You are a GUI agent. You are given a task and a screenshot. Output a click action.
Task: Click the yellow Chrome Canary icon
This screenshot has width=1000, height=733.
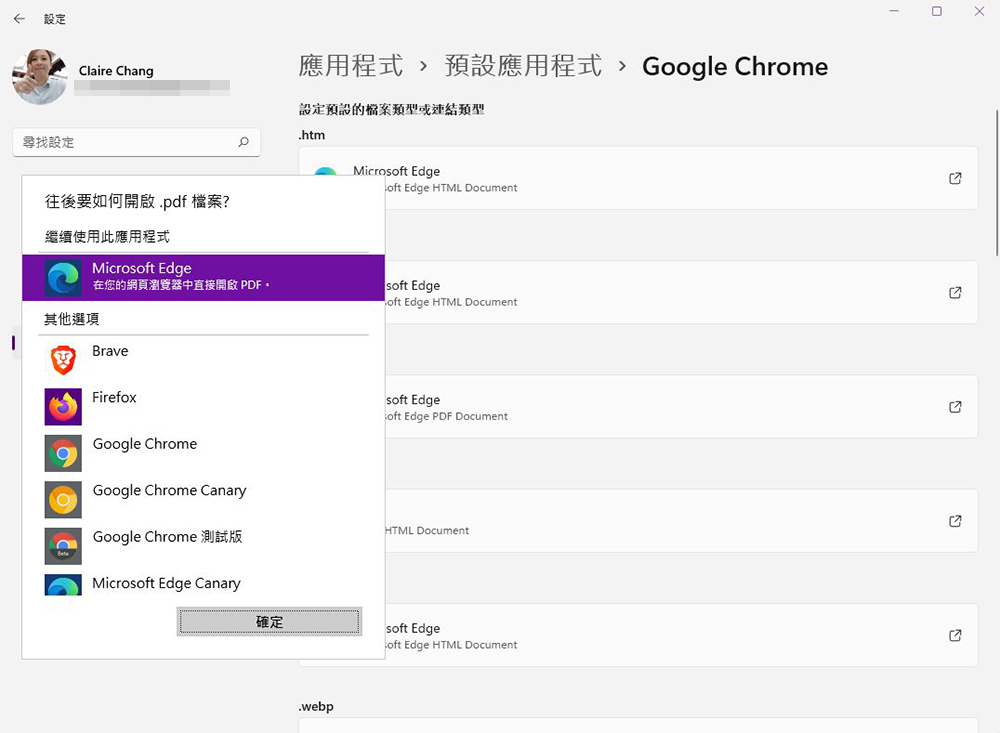63,500
